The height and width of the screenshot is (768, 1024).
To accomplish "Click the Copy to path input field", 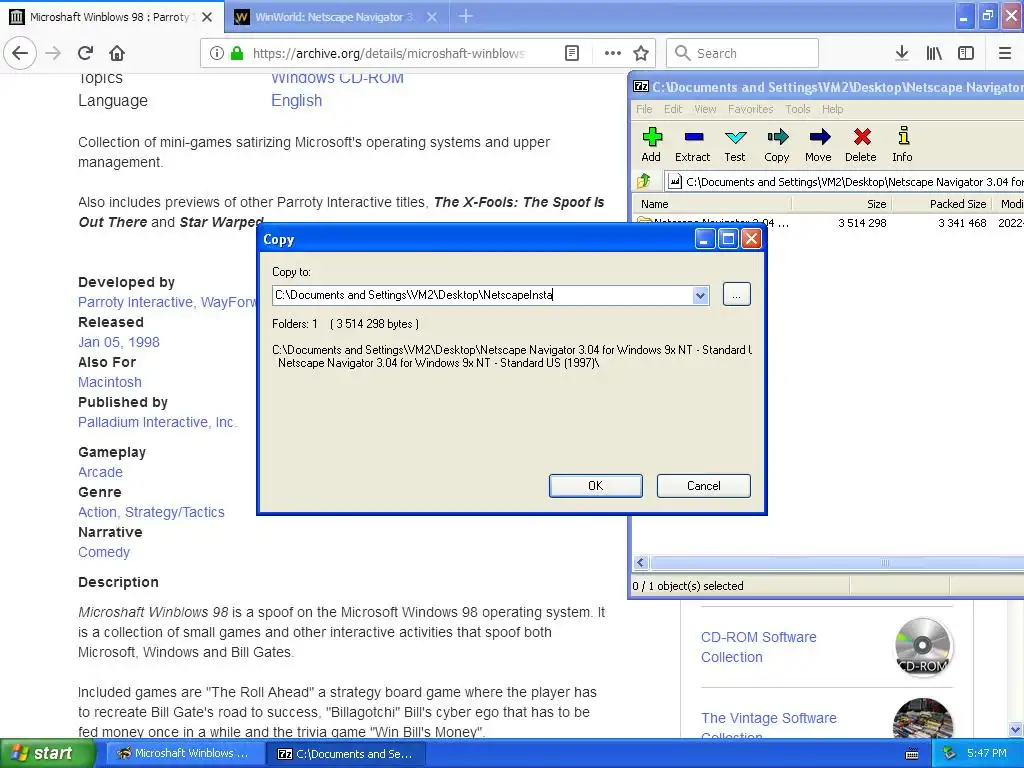I will pyautogui.click(x=483, y=295).
